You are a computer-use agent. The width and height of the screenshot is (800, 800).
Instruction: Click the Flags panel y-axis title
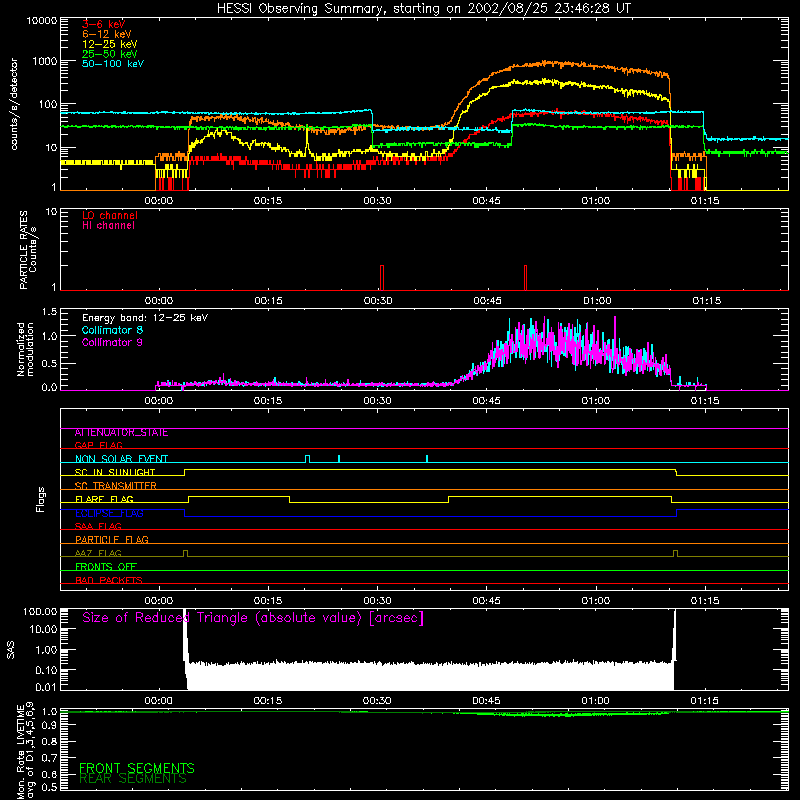41,499
